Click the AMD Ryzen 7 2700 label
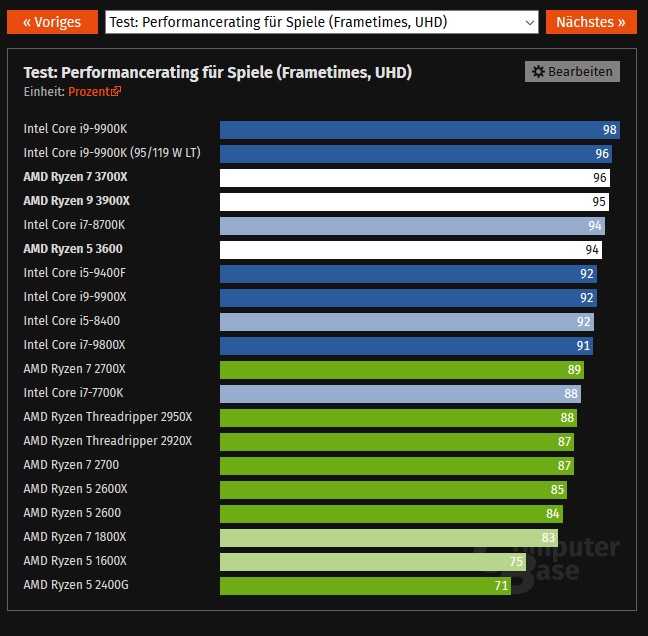This screenshot has width=648, height=636. tap(71, 464)
